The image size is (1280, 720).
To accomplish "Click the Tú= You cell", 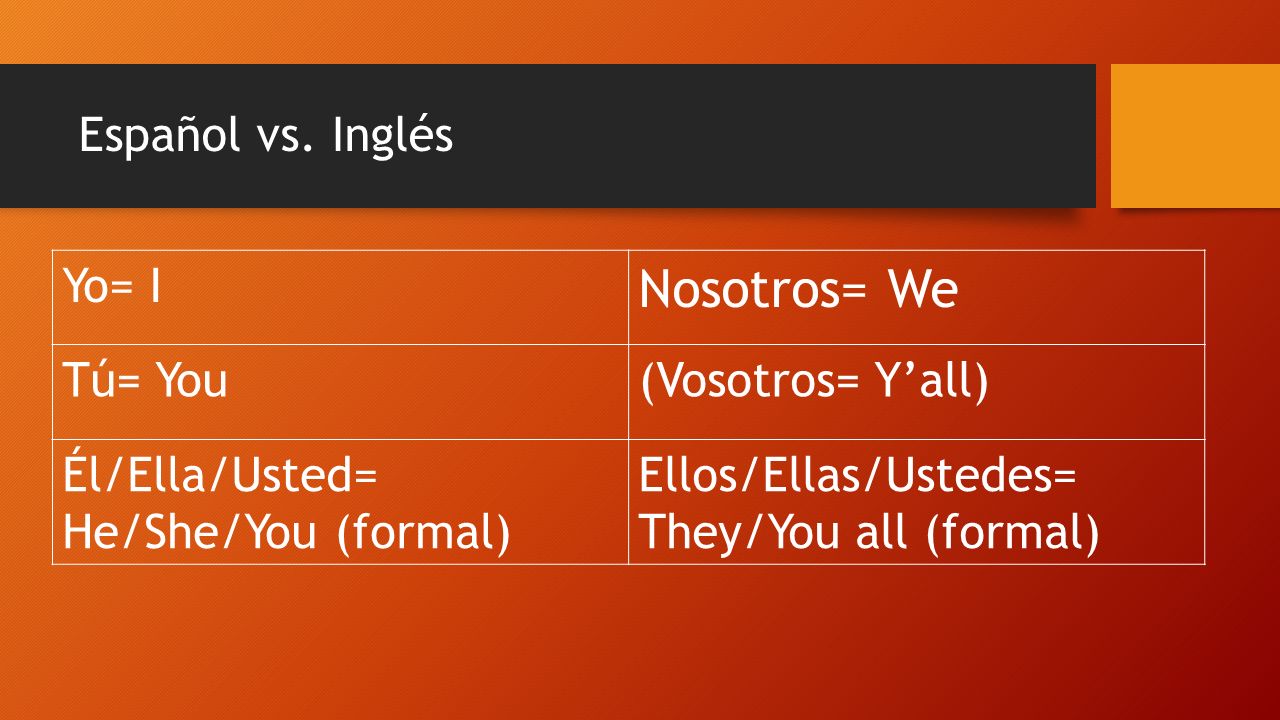I will [341, 391].
